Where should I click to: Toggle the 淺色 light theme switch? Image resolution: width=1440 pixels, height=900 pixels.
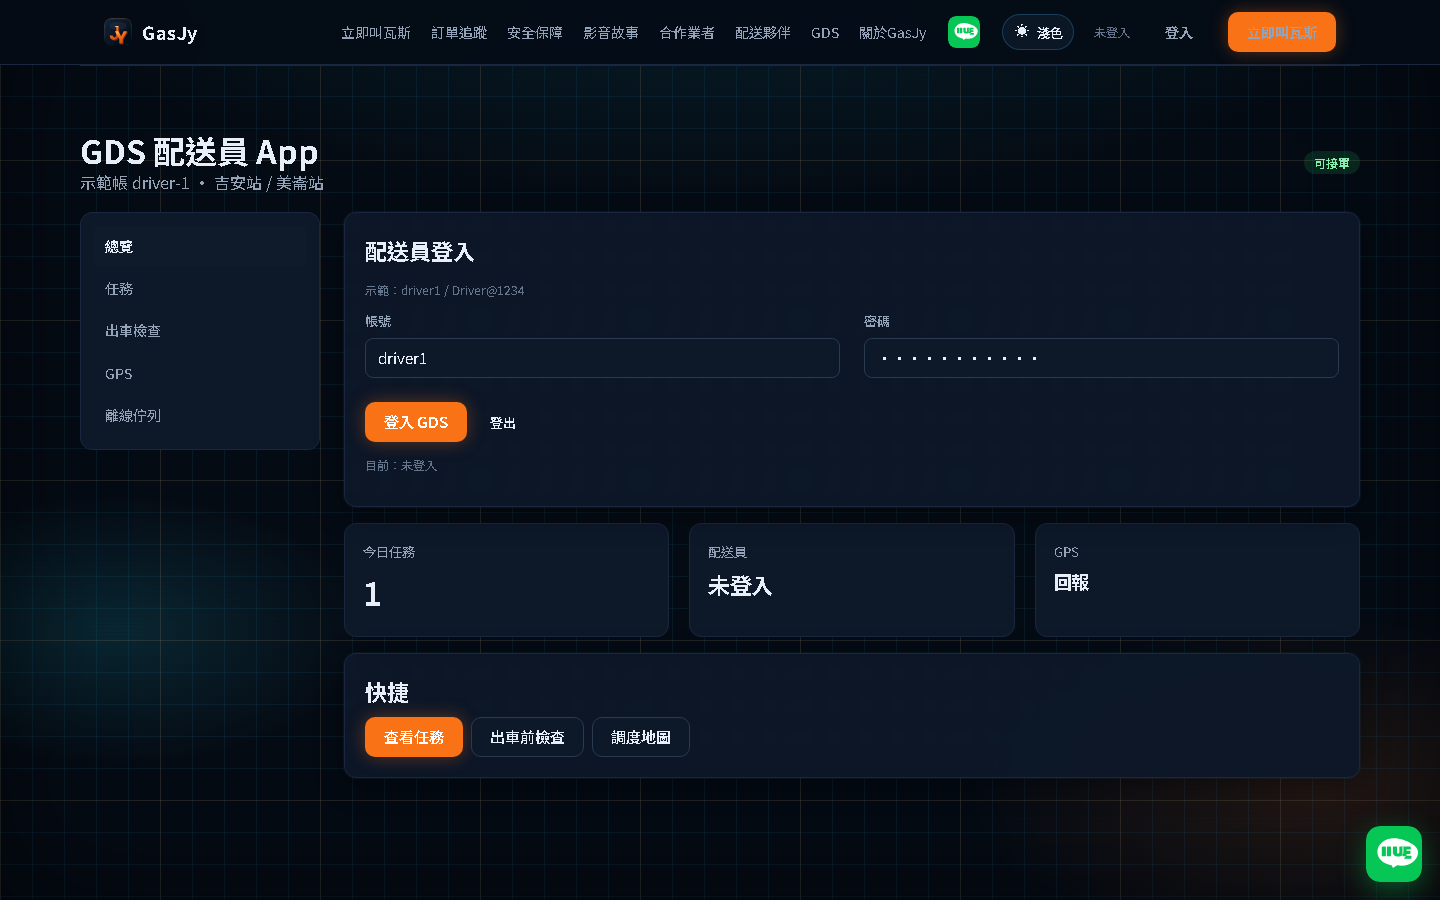(x=1038, y=32)
